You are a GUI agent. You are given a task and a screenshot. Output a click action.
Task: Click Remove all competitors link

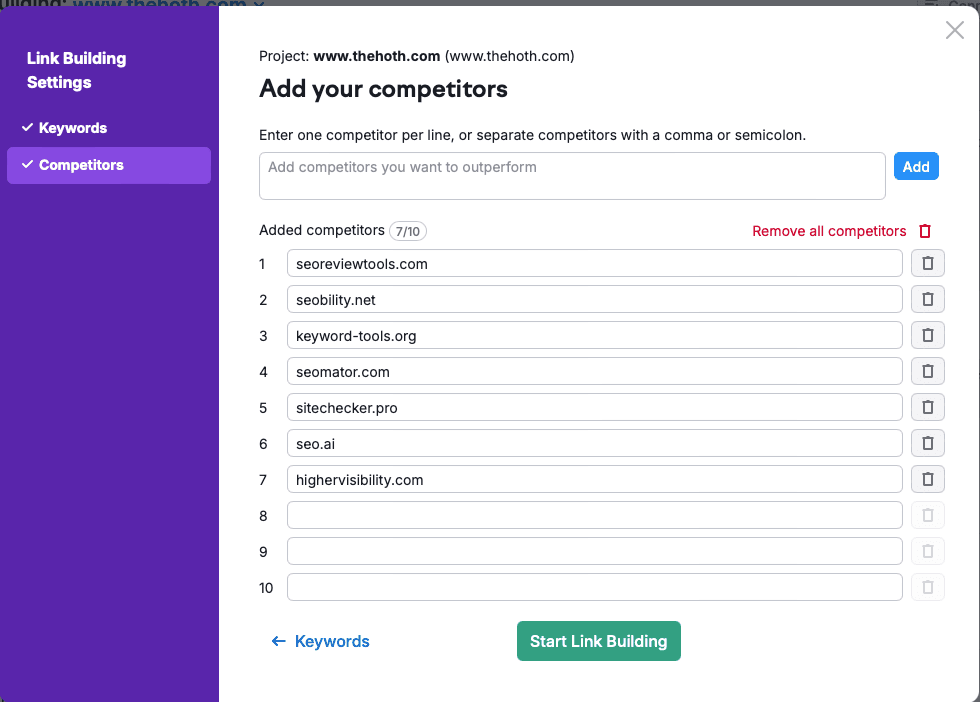pyautogui.click(x=829, y=231)
